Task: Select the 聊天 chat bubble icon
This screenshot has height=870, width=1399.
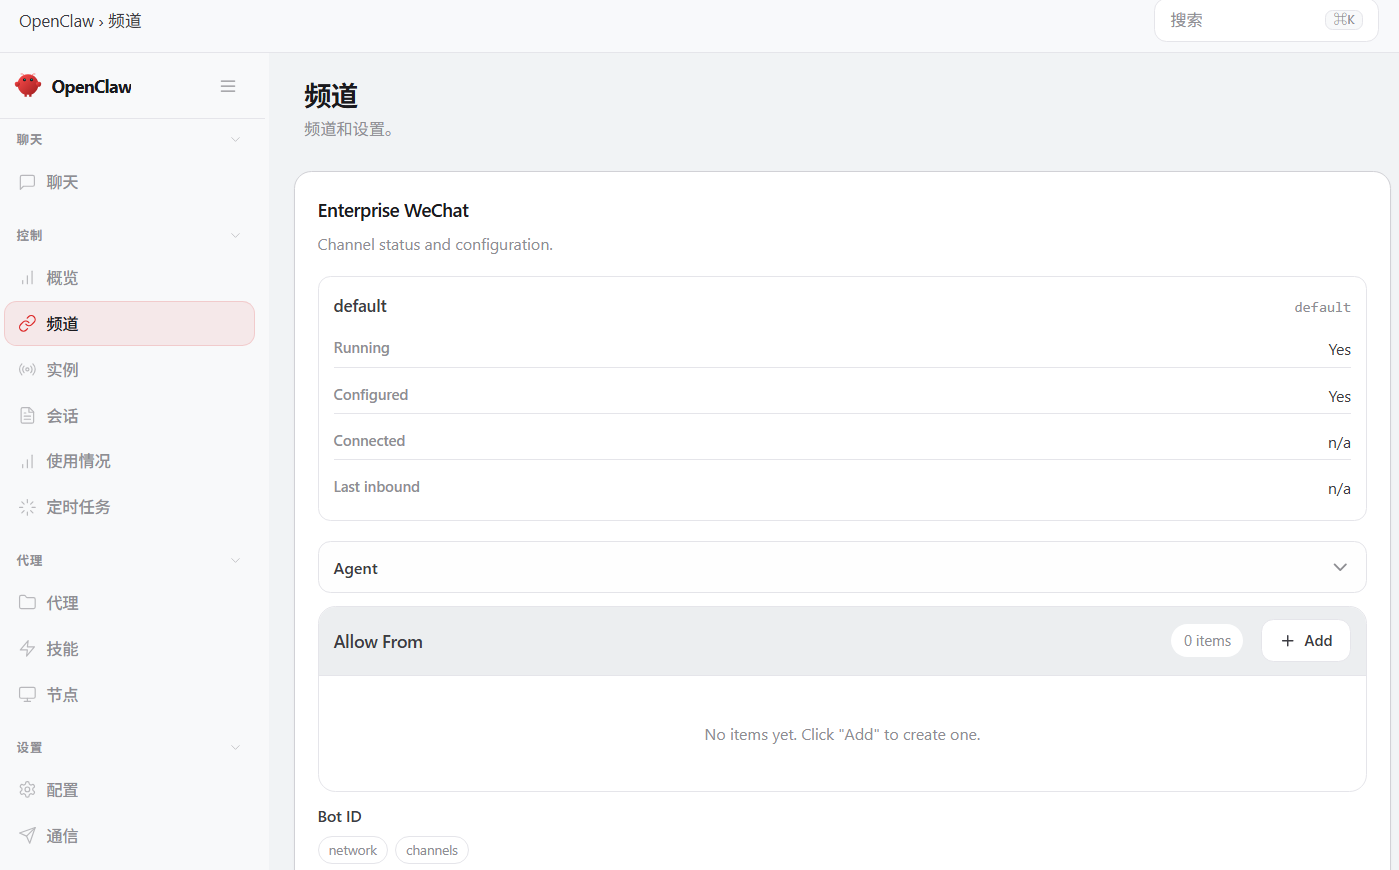Action: 29,181
